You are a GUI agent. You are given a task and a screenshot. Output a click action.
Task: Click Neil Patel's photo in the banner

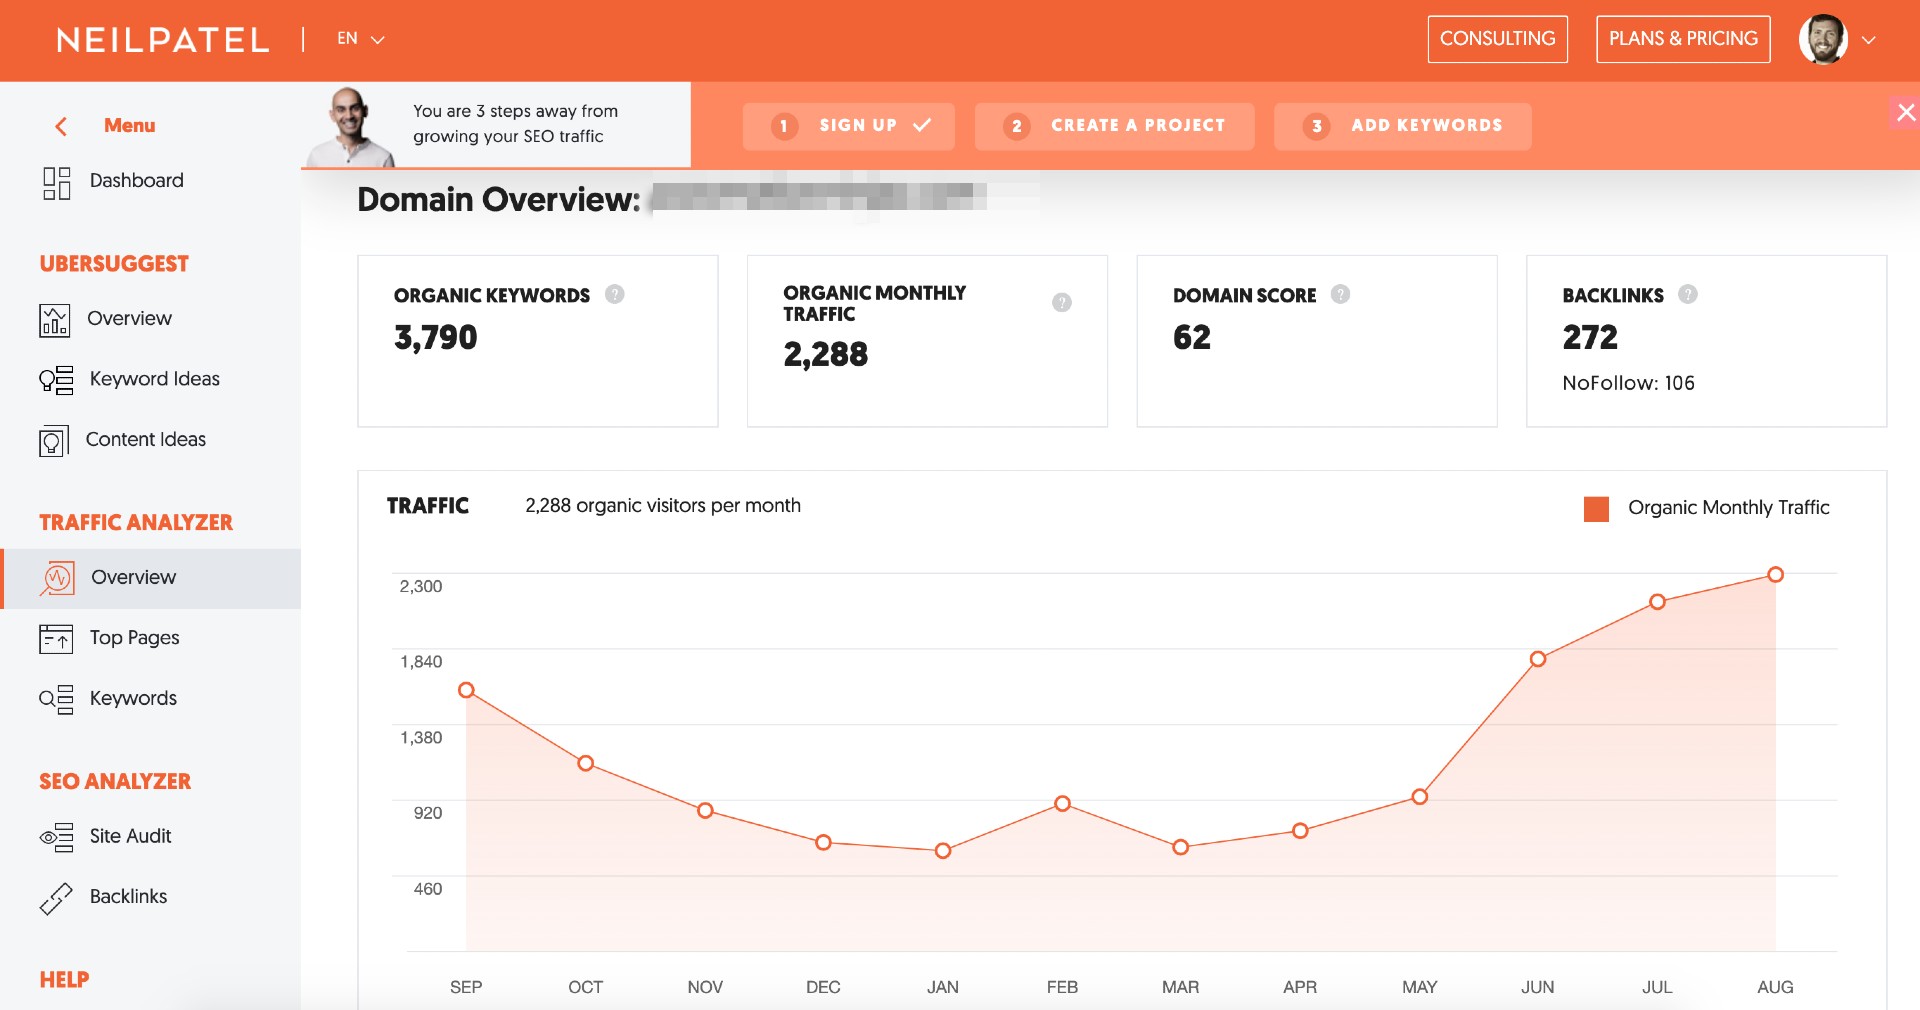pyautogui.click(x=352, y=126)
